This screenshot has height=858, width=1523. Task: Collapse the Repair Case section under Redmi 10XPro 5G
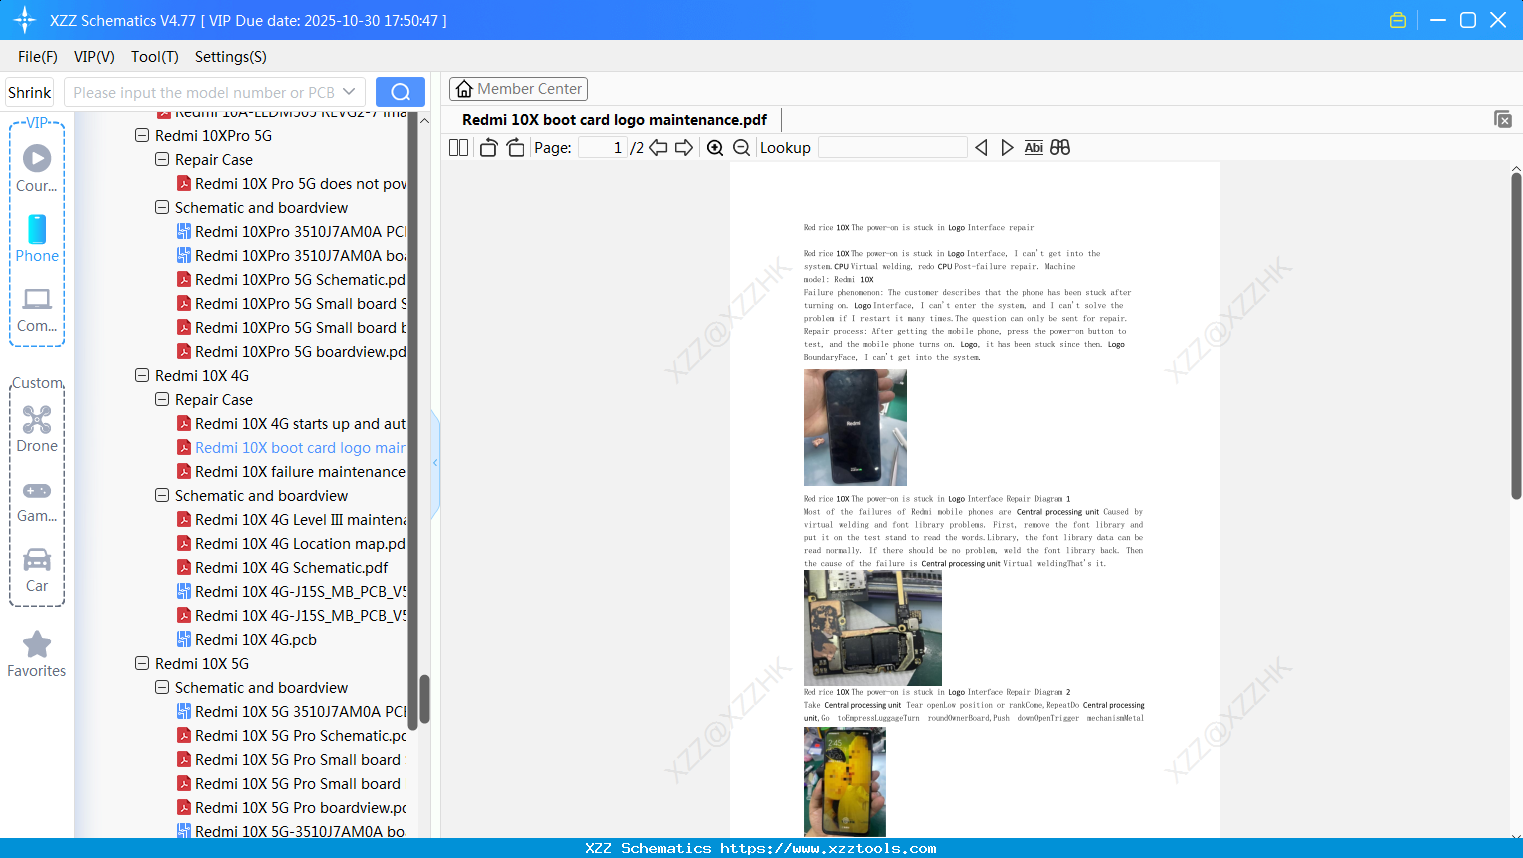[162, 159]
